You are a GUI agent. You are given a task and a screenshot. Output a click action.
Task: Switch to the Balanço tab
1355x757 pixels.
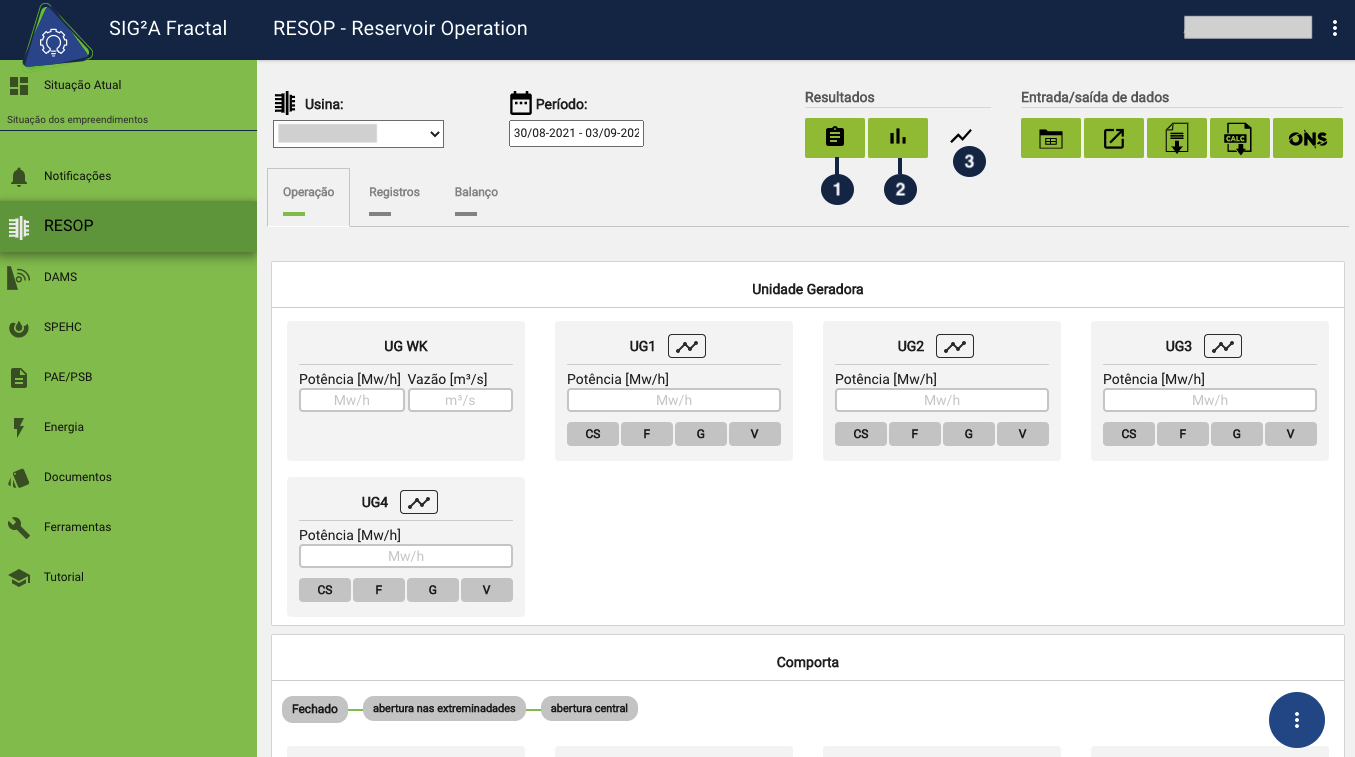476,192
